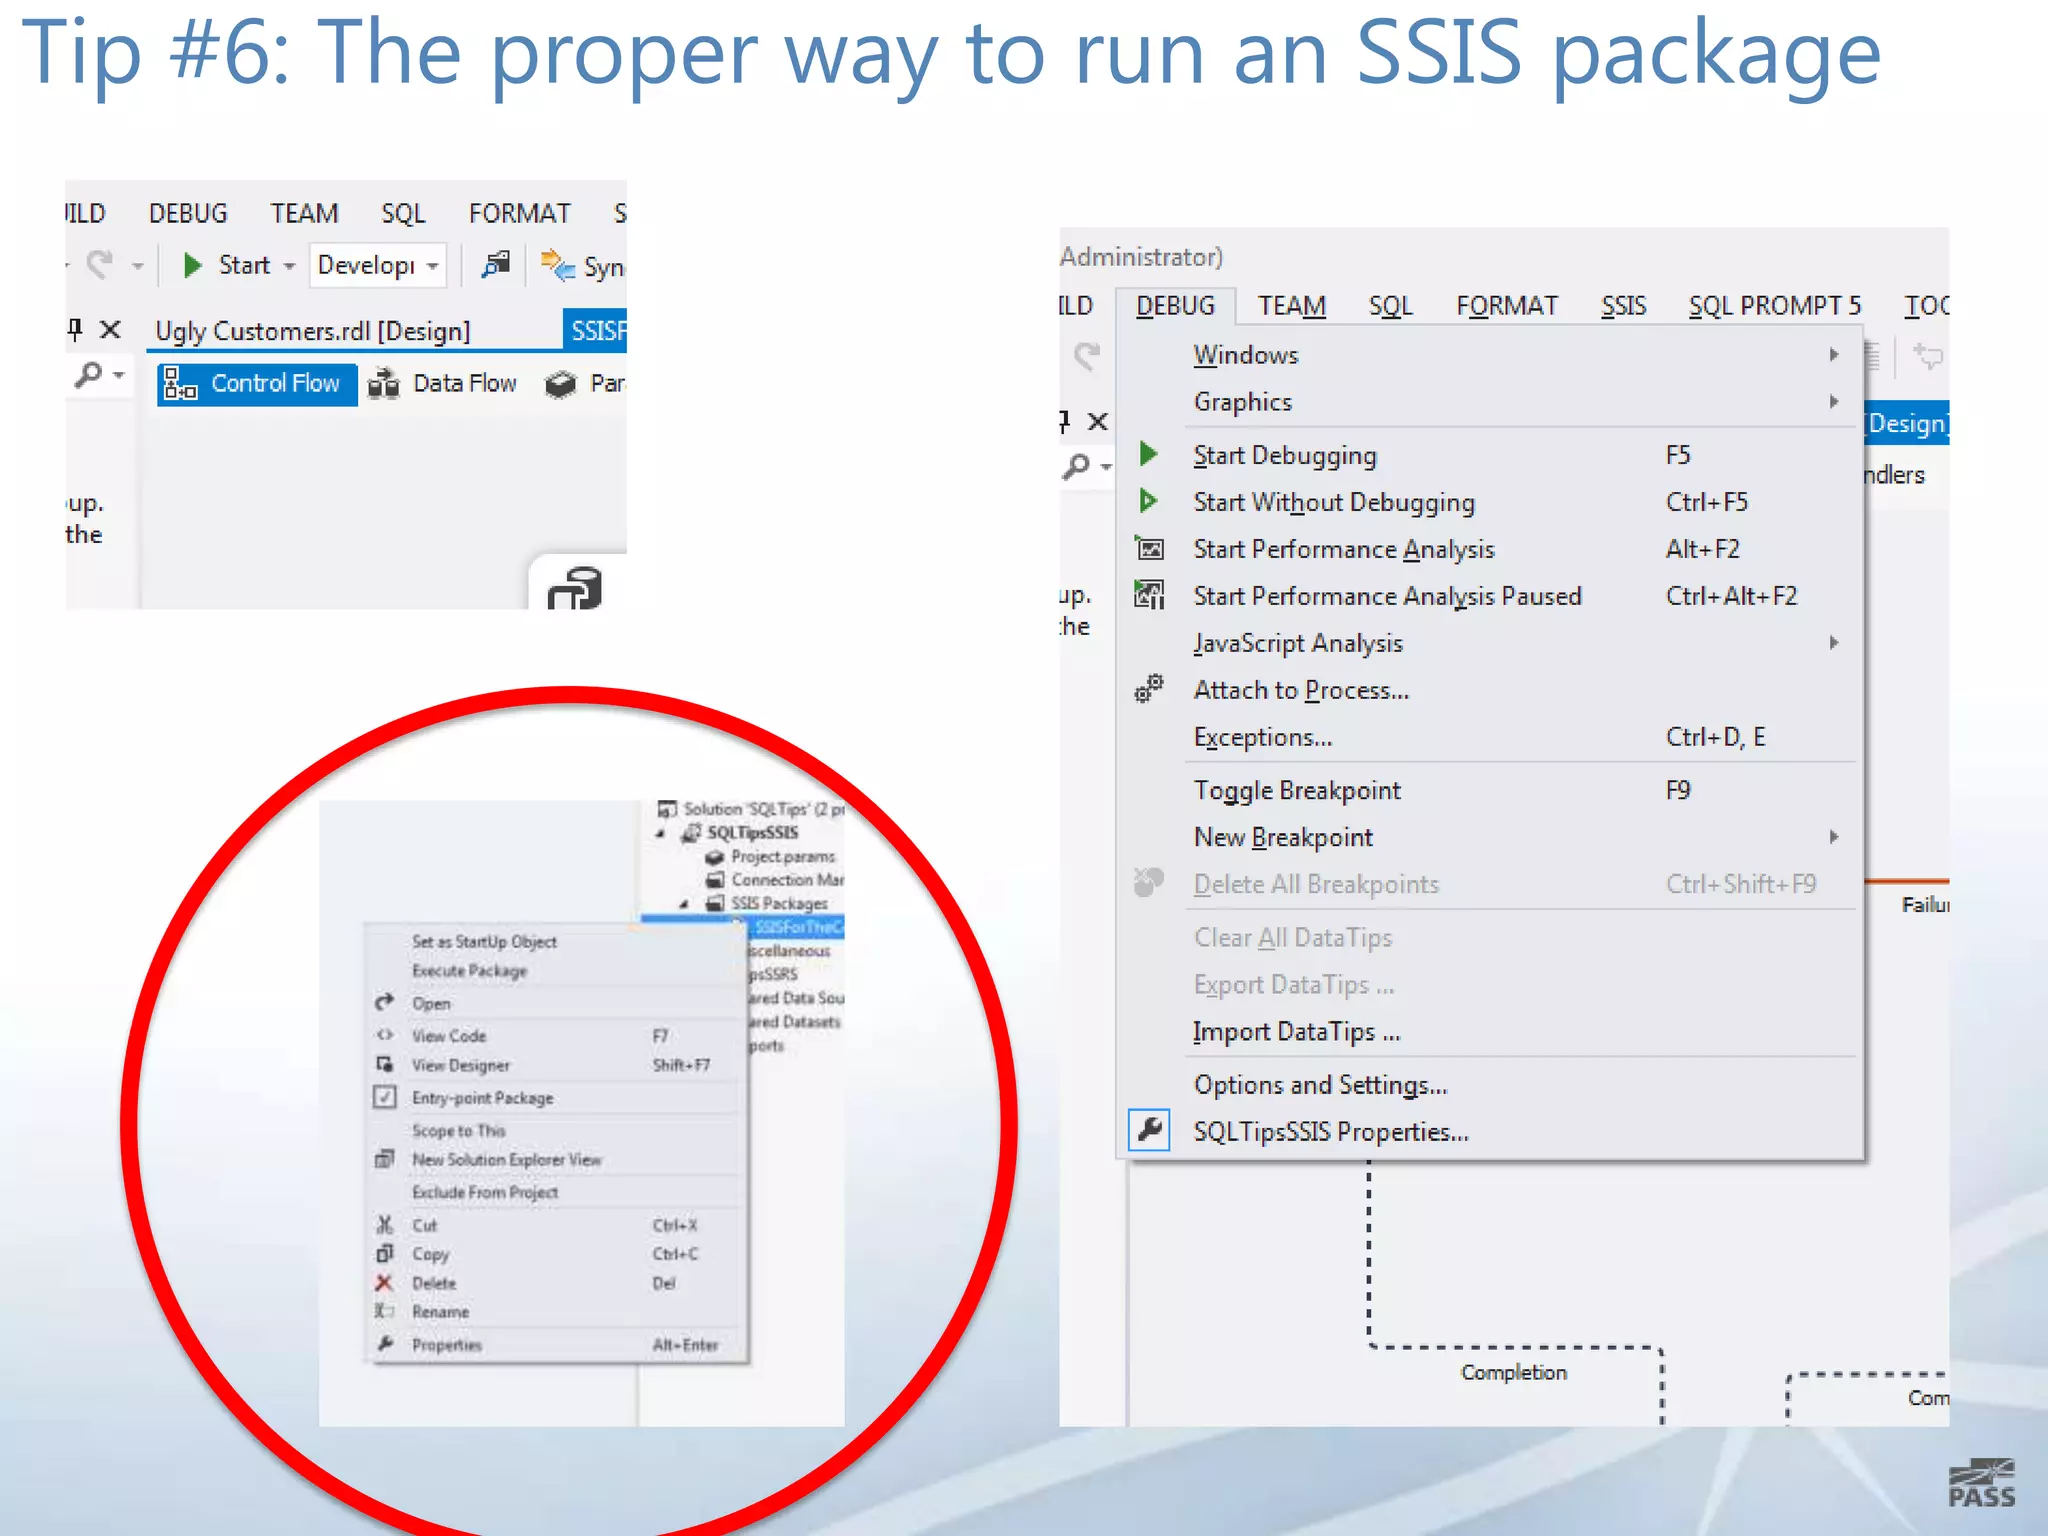Screen dimensions: 2048x1536
Task: Click the search magnifier left of the Debug menu
Action: [1076, 466]
